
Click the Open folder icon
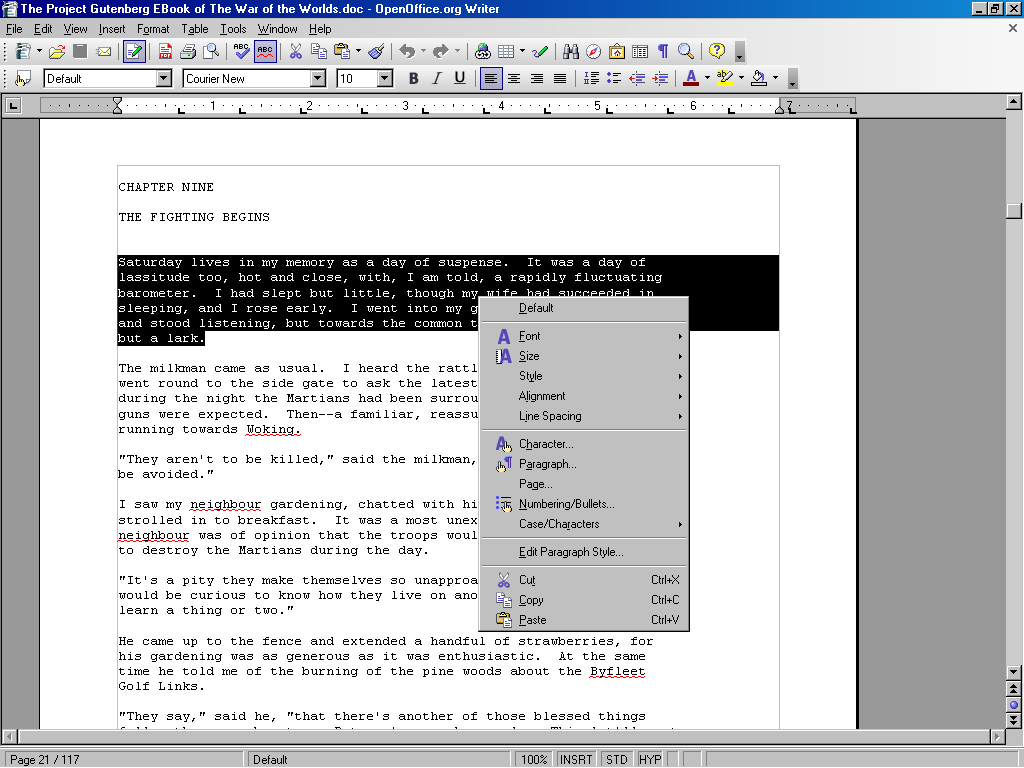pyautogui.click(x=57, y=51)
